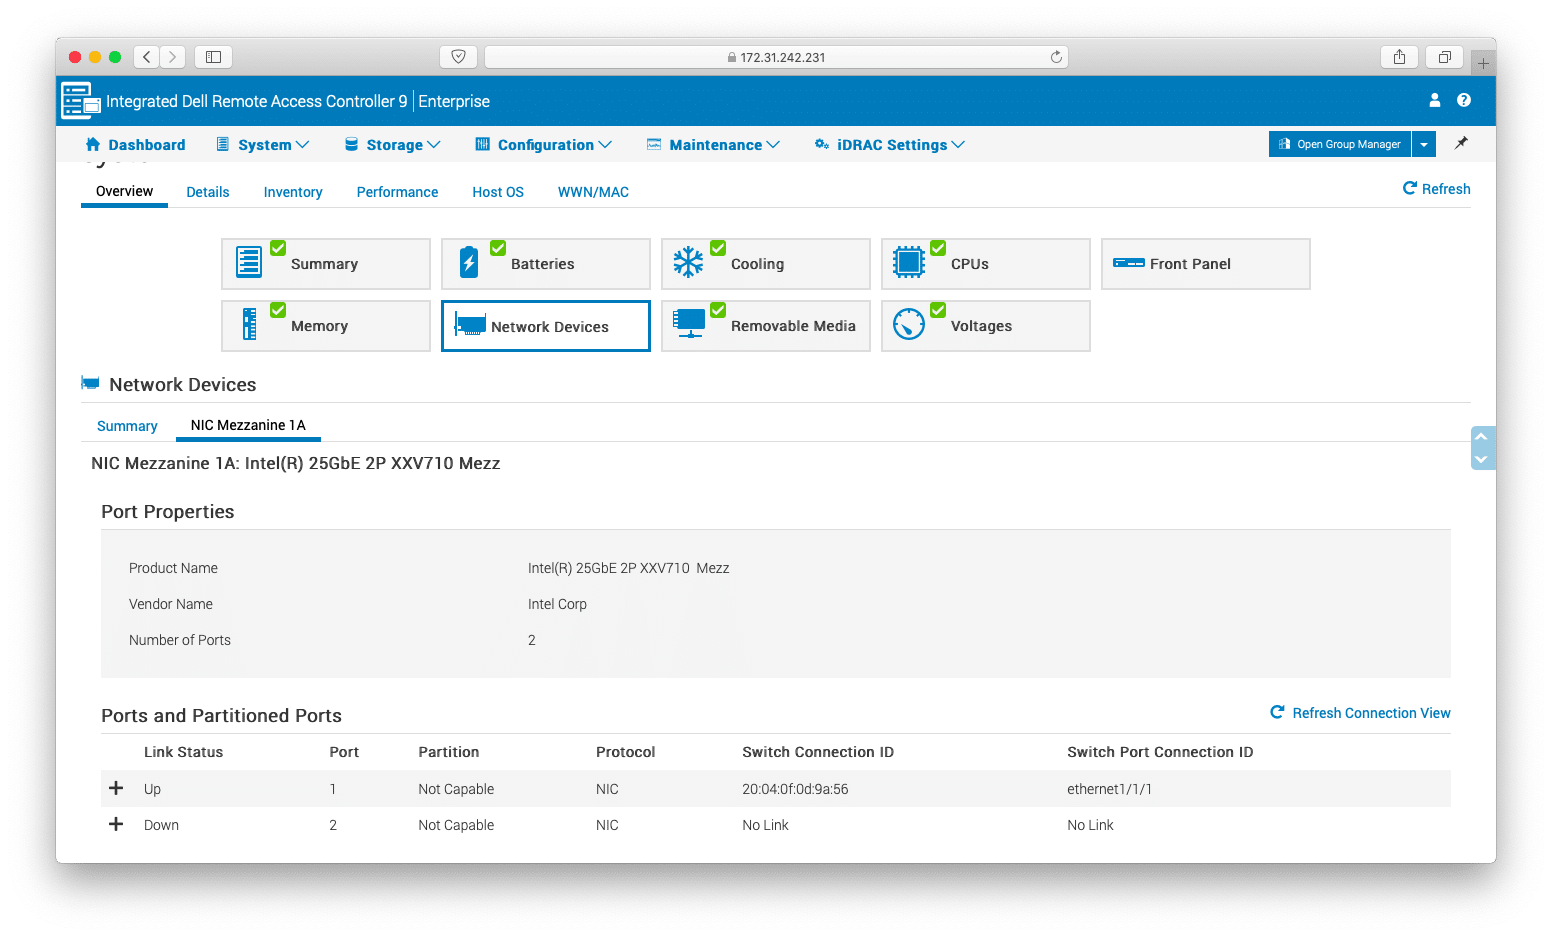The width and height of the screenshot is (1552, 937).
Task: Click the Refresh Connection View arrow icon
Action: click(x=1277, y=712)
